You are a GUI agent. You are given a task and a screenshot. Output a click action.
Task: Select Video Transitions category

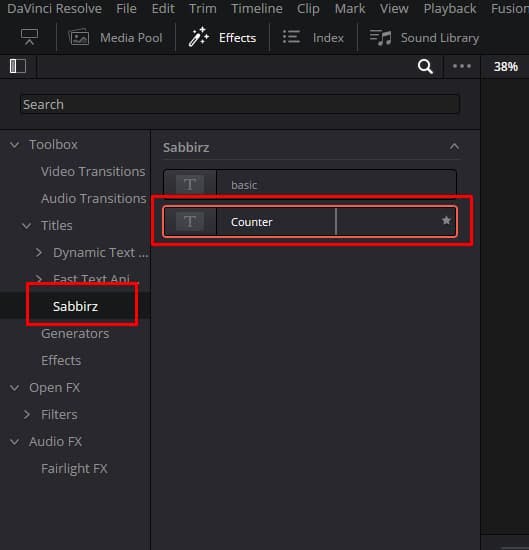93,172
